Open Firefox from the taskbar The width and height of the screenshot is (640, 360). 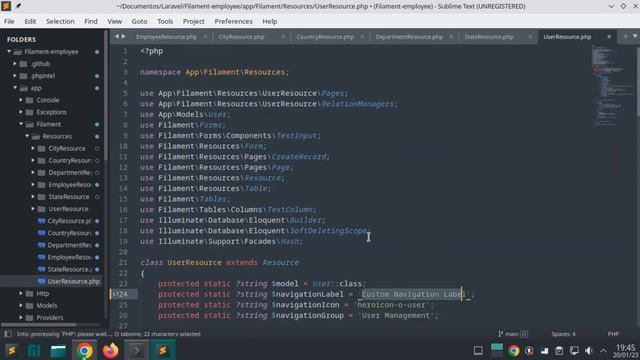click(x=110, y=351)
